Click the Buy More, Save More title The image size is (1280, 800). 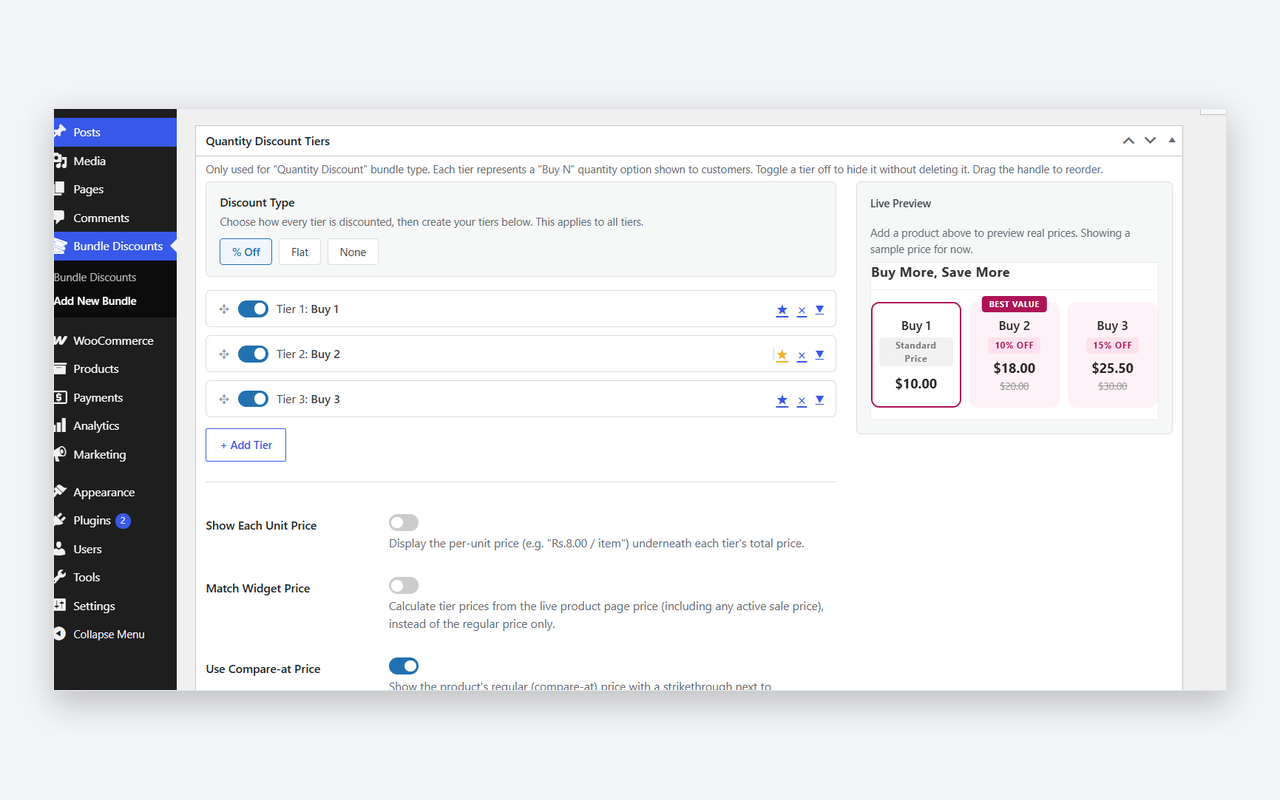coord(940,272)
